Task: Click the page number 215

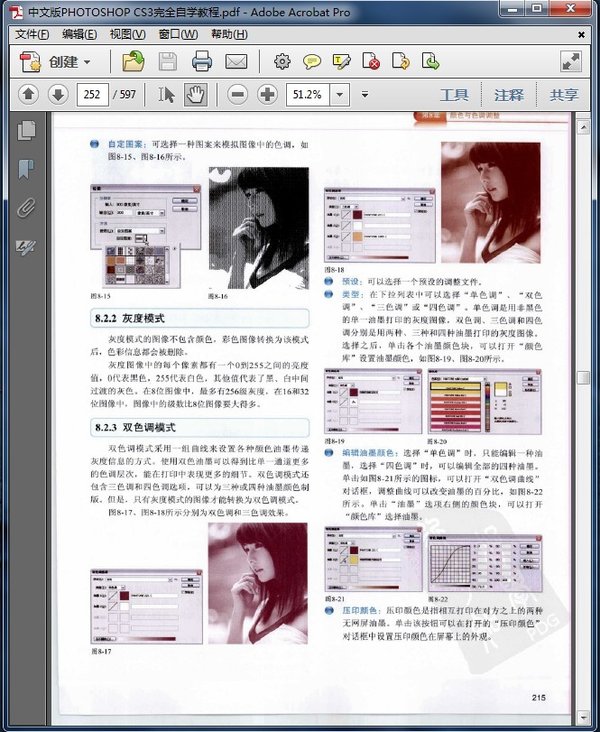Action: pyautogui.click(x=538, y=697)
